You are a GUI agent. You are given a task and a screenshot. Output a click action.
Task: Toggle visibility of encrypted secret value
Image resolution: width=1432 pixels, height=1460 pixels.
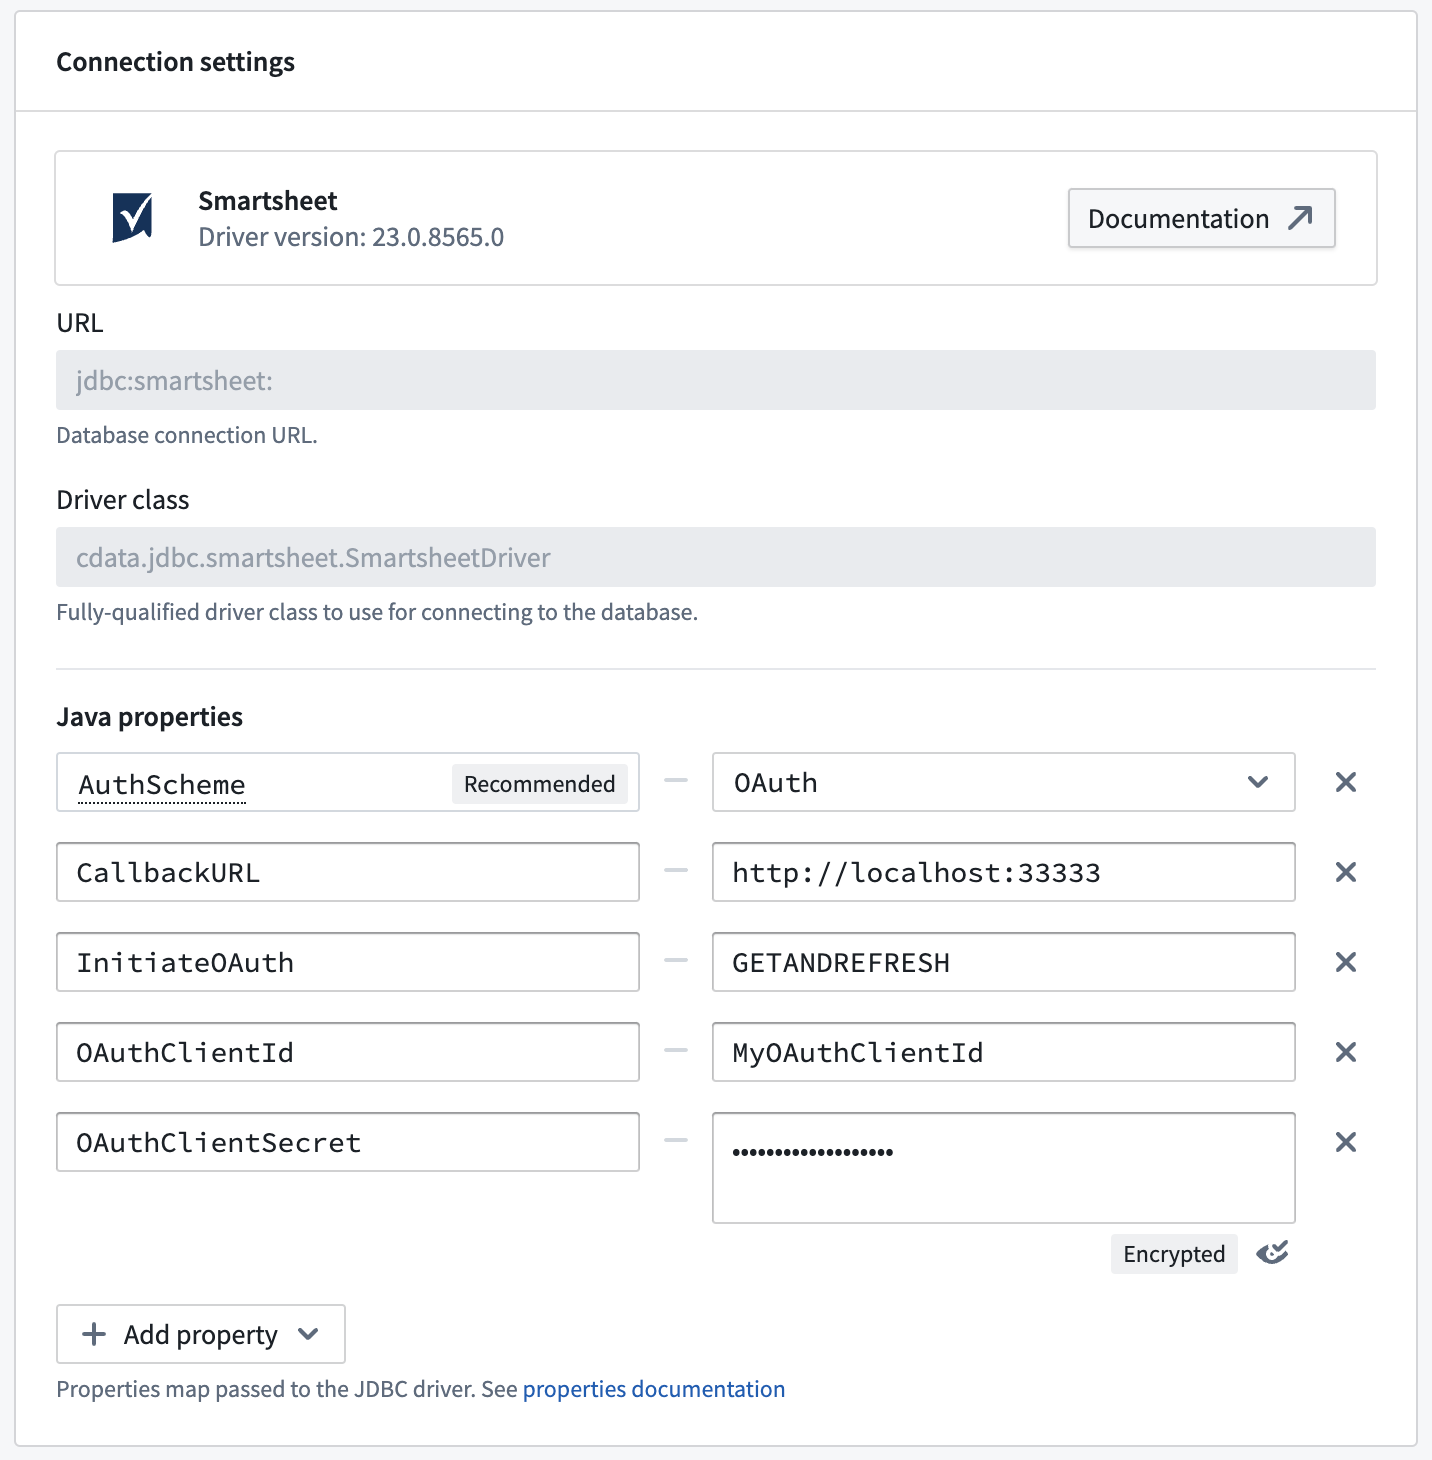(1272, 1253)
